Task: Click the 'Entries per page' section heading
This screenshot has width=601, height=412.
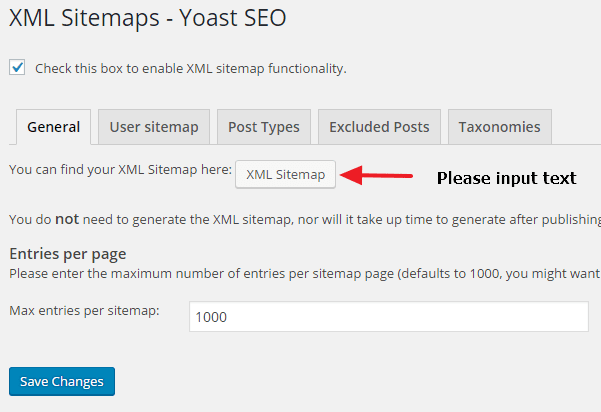Action: [68, 253]
